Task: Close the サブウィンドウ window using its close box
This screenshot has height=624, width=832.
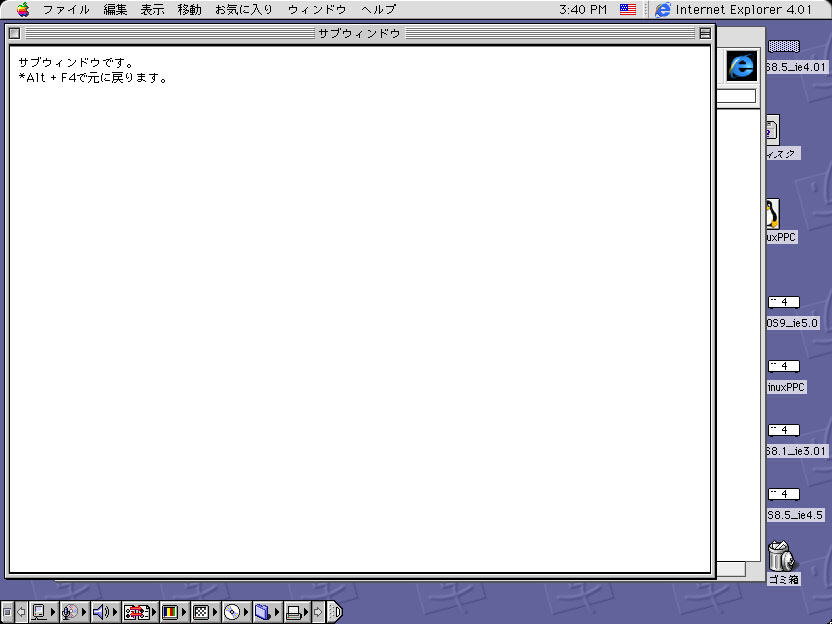Action: [14, 33]
